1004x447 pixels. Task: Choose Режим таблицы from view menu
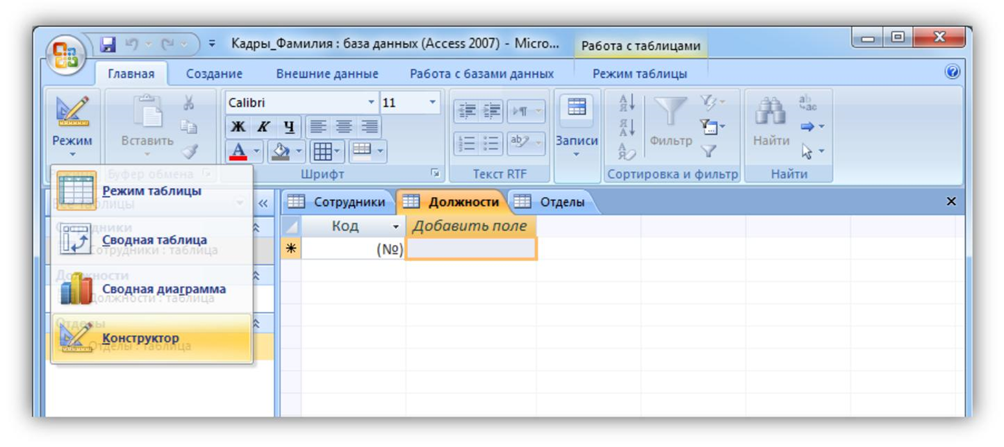[x=152, y=191]
